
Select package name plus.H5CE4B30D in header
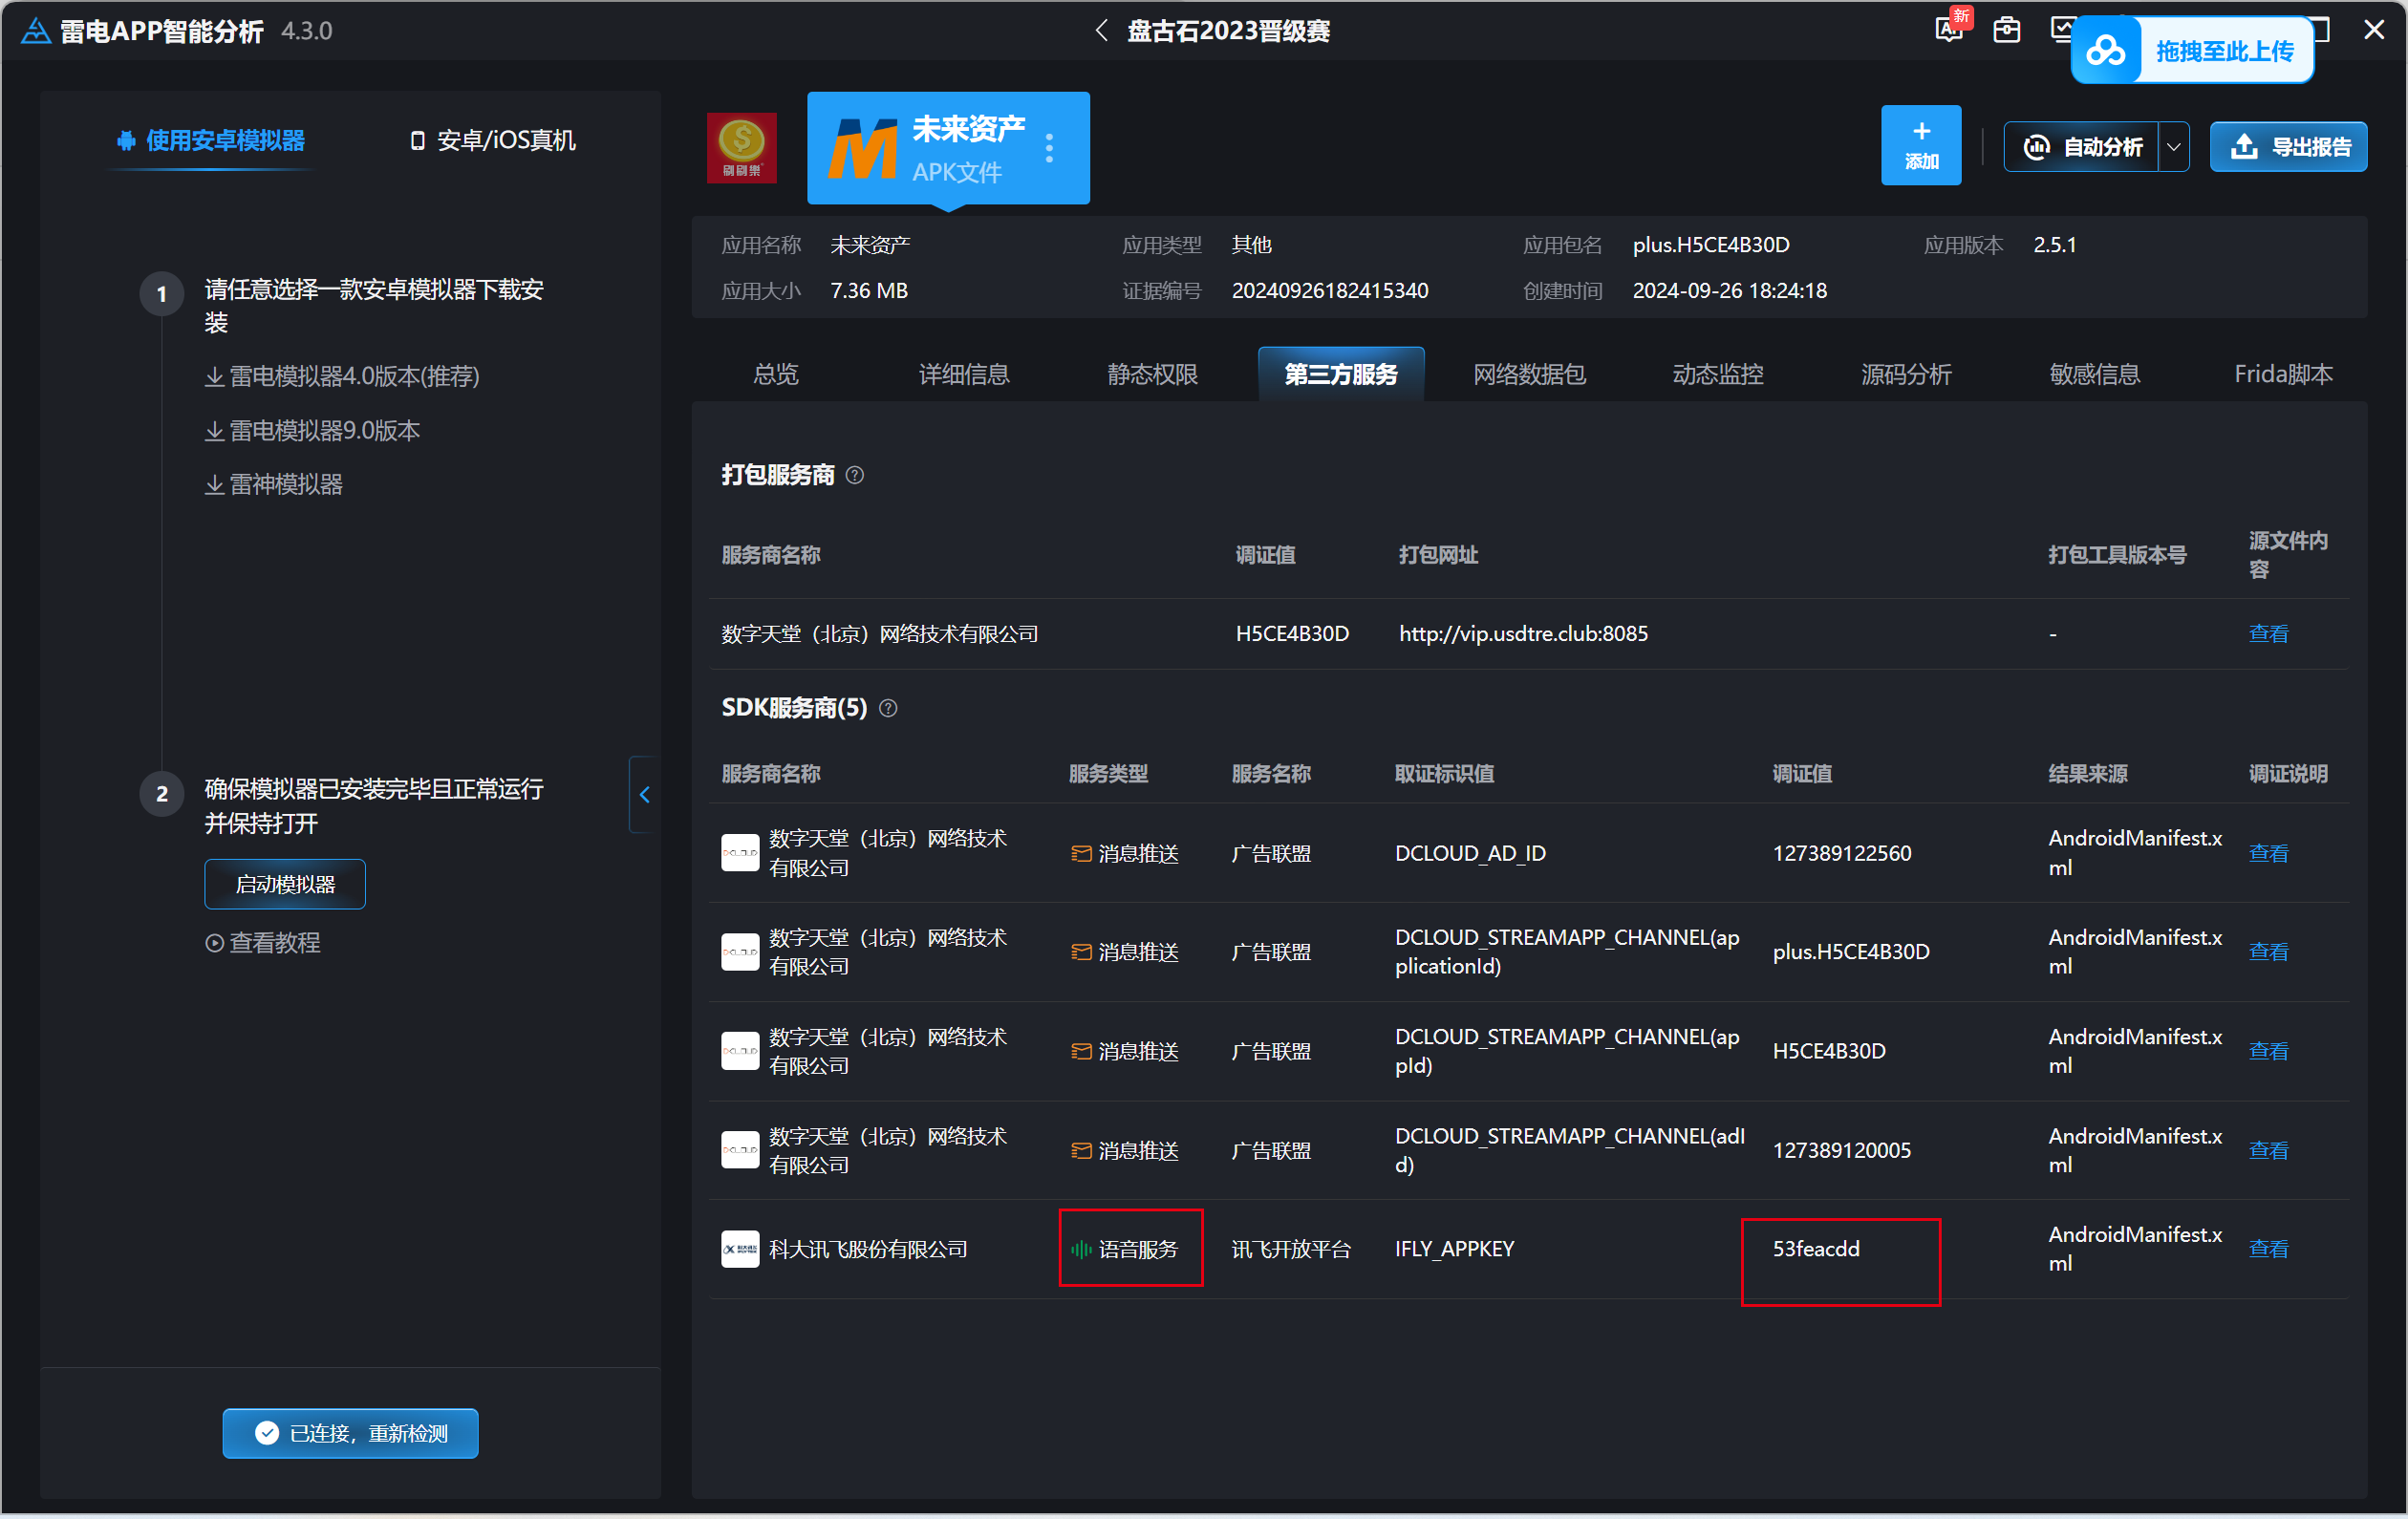[x=1710, y=244]
